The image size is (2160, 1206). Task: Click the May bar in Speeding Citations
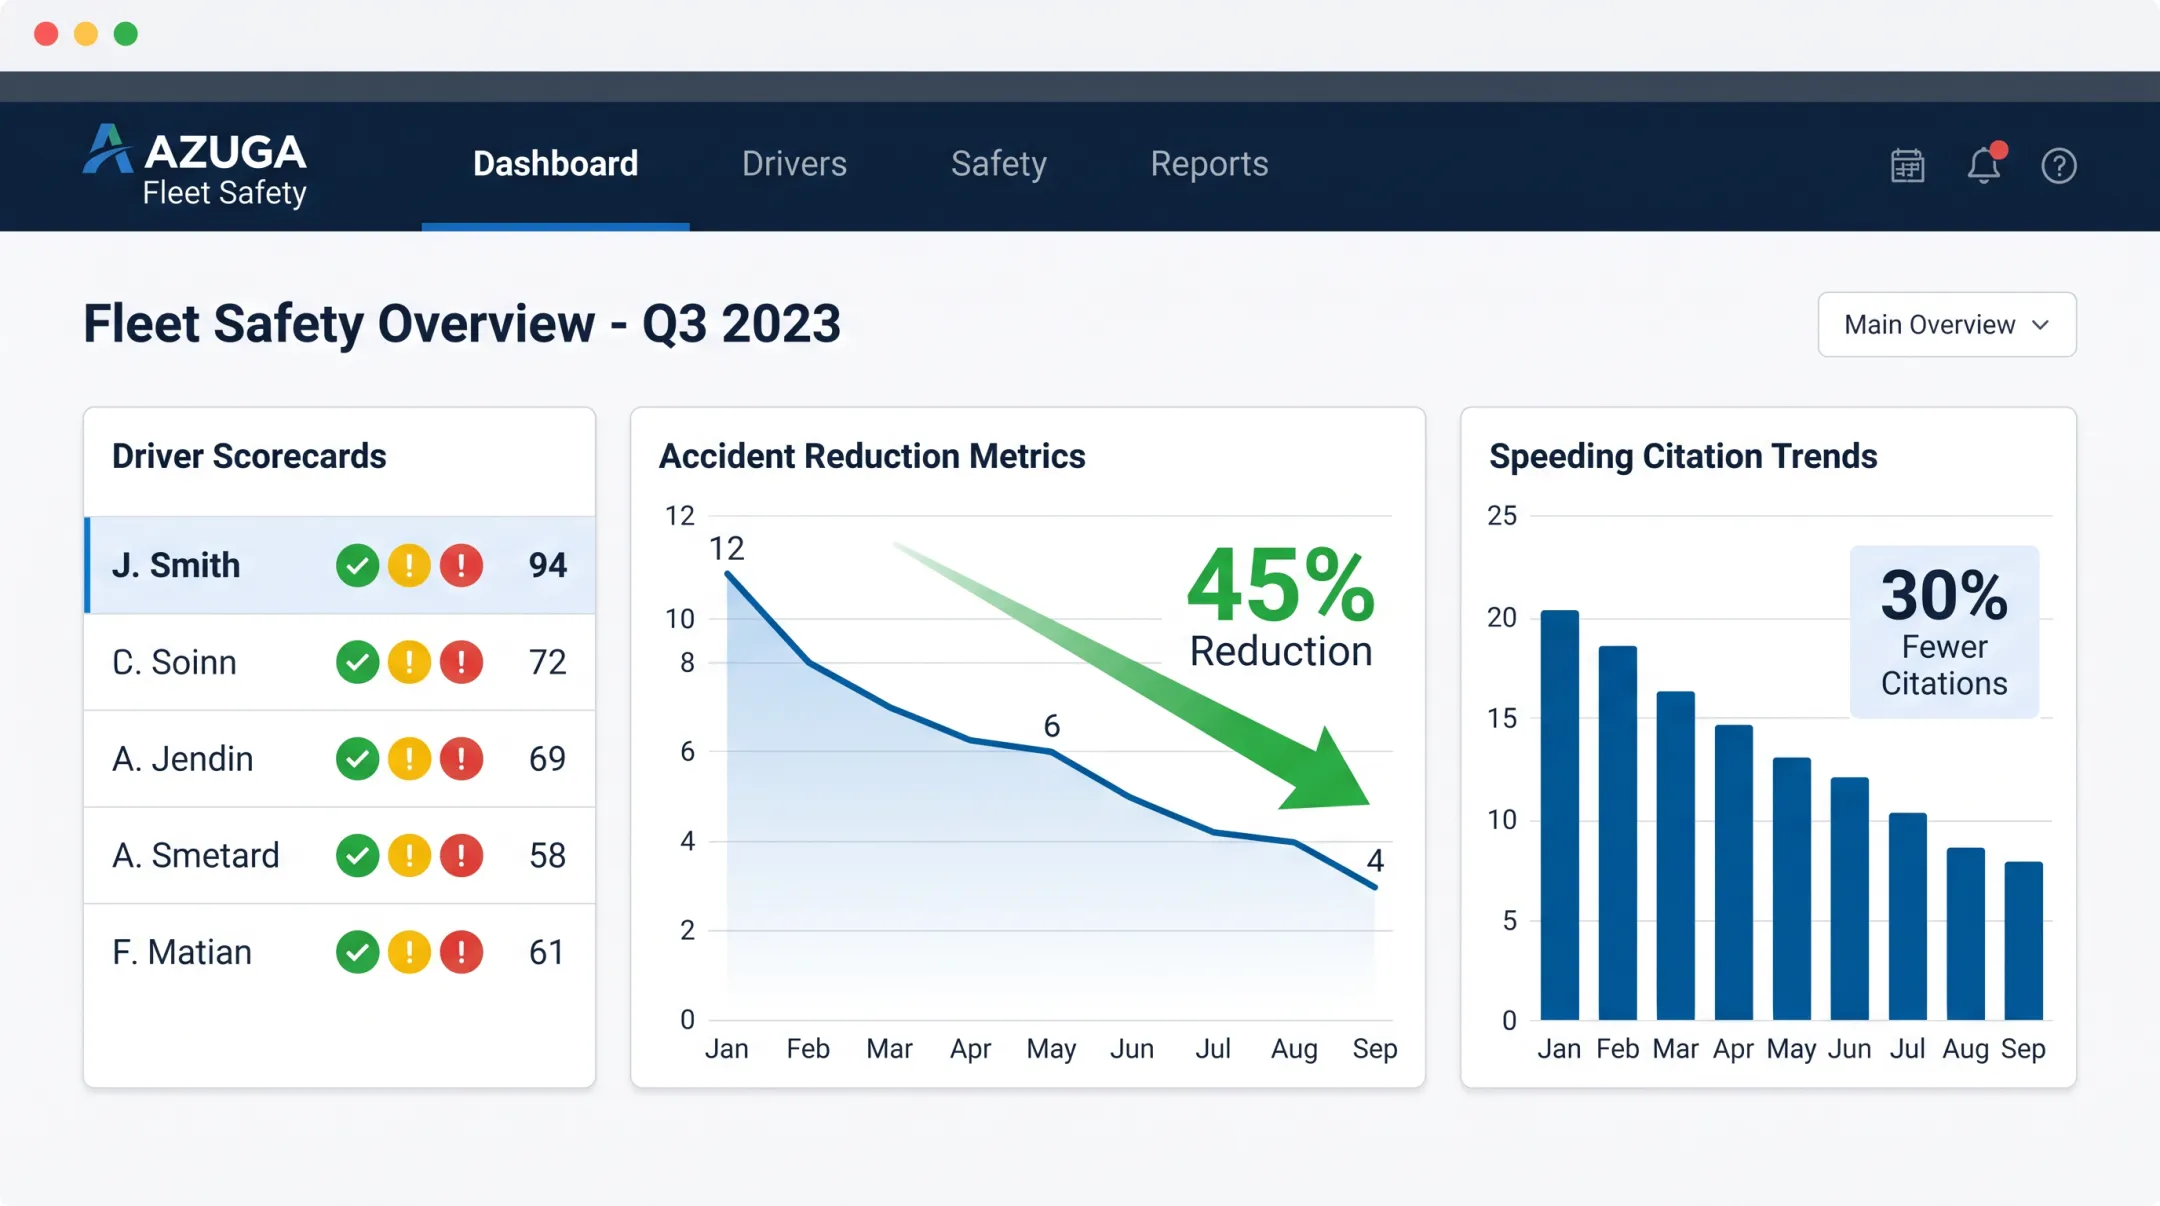coord(1791,889)
